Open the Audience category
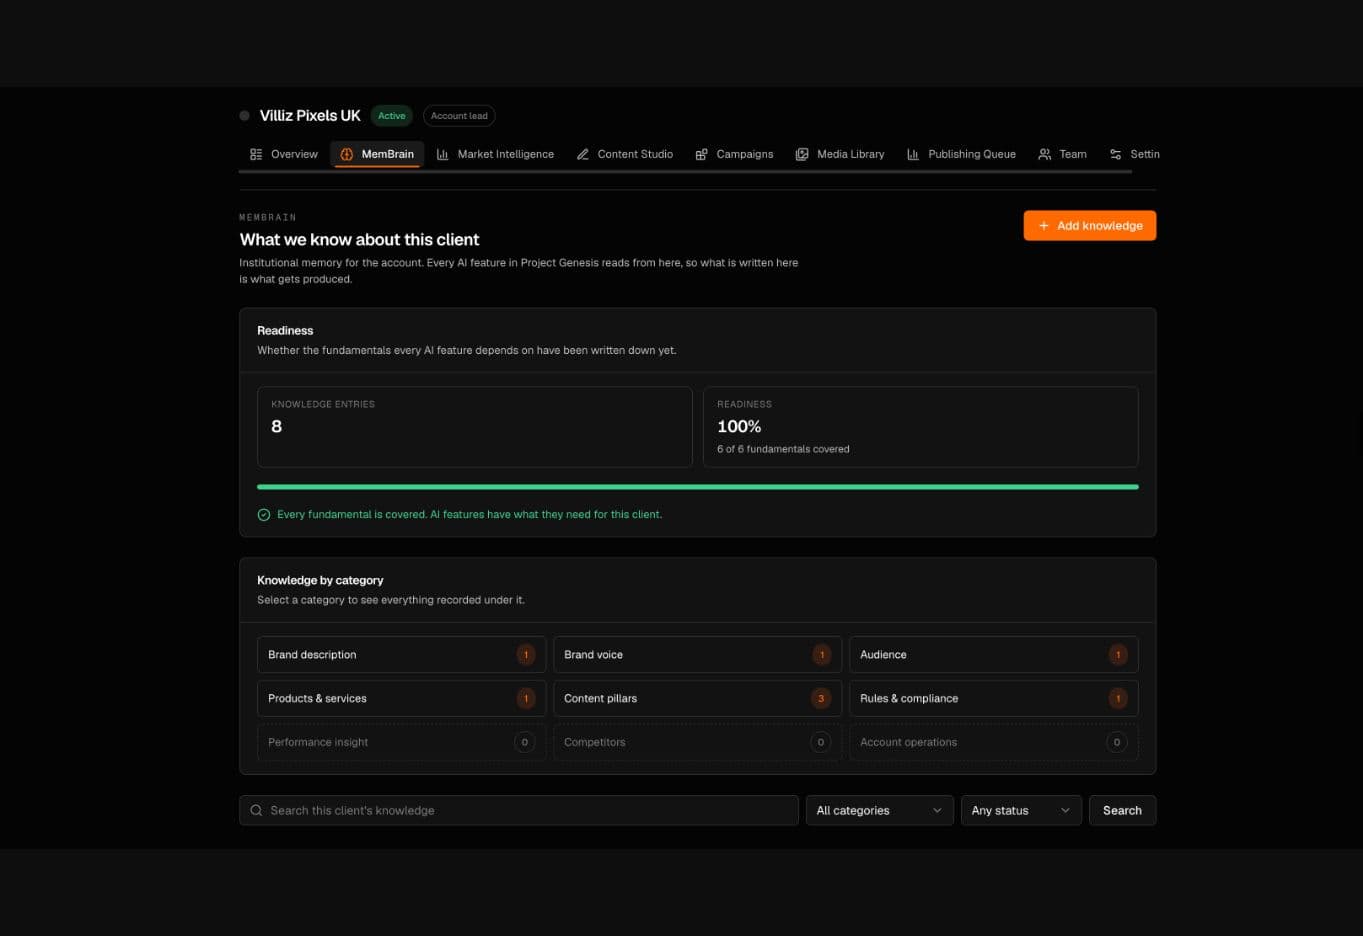1363x936 pixels. pos(994,655)
